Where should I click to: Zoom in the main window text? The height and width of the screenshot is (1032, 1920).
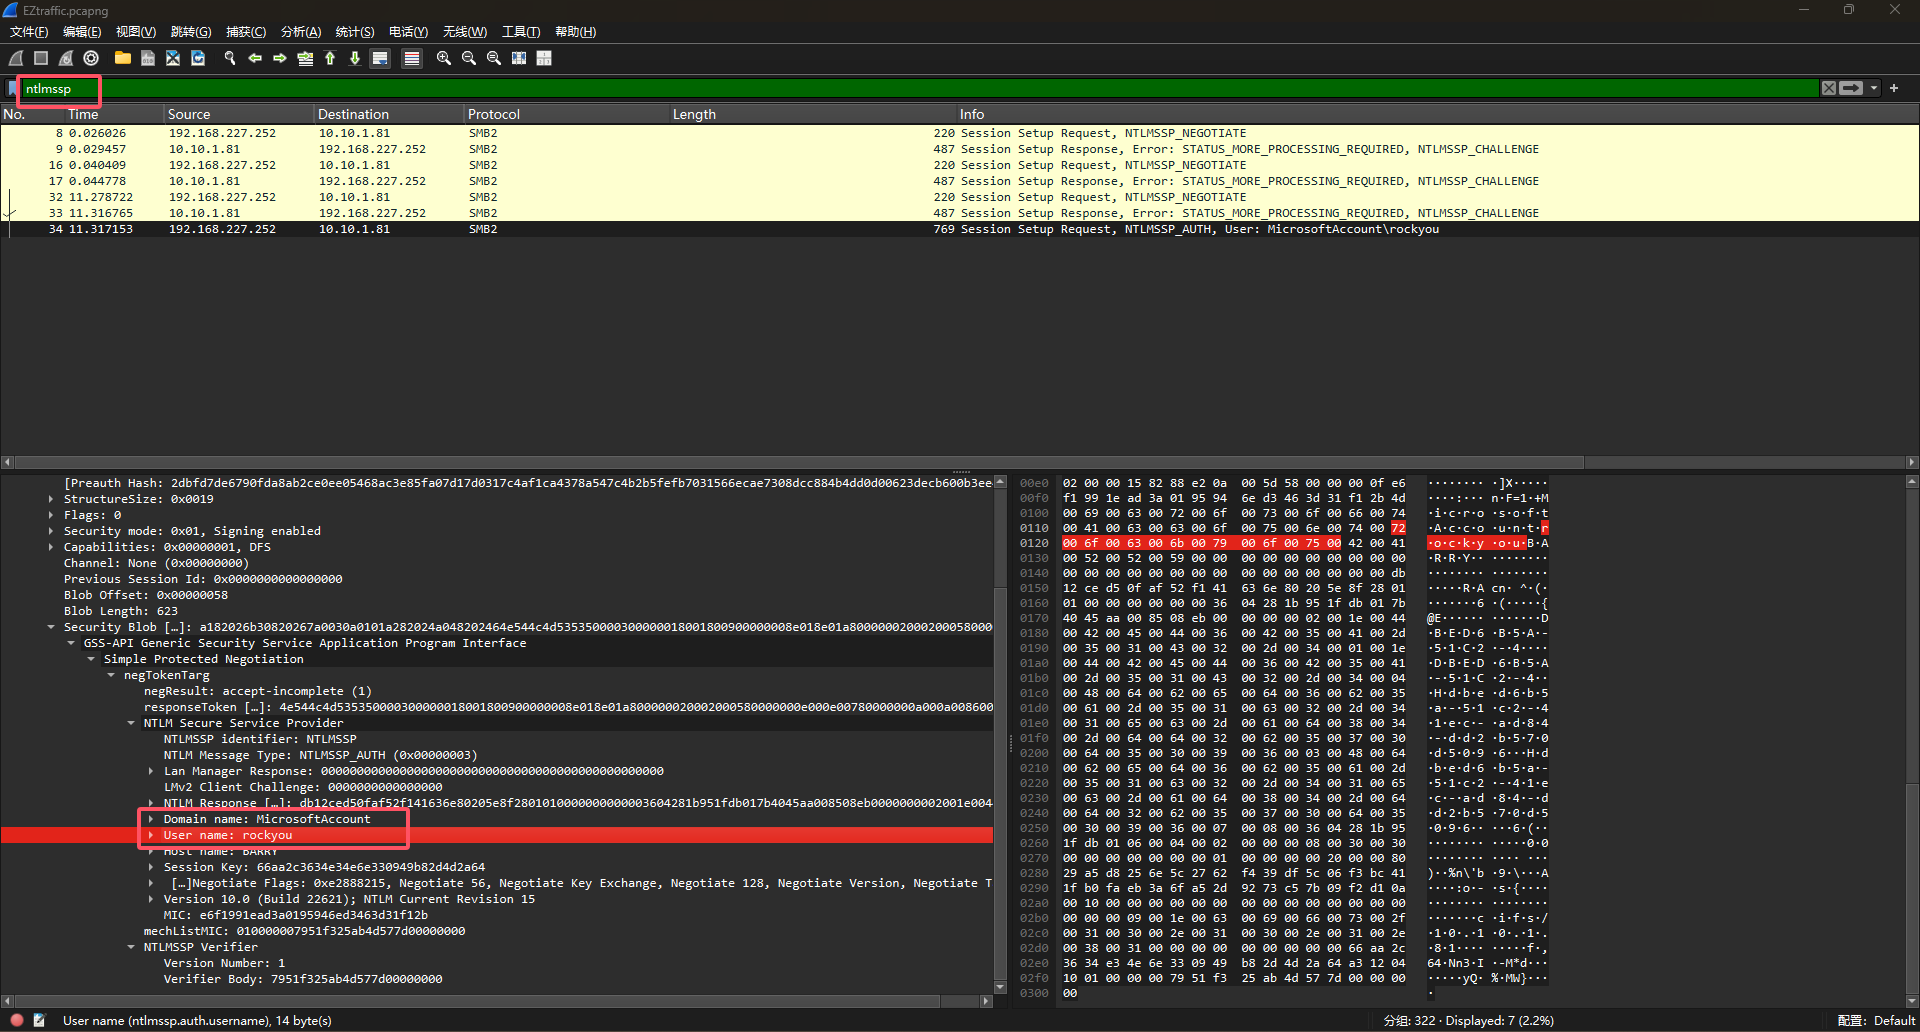(x=444, y=58)
